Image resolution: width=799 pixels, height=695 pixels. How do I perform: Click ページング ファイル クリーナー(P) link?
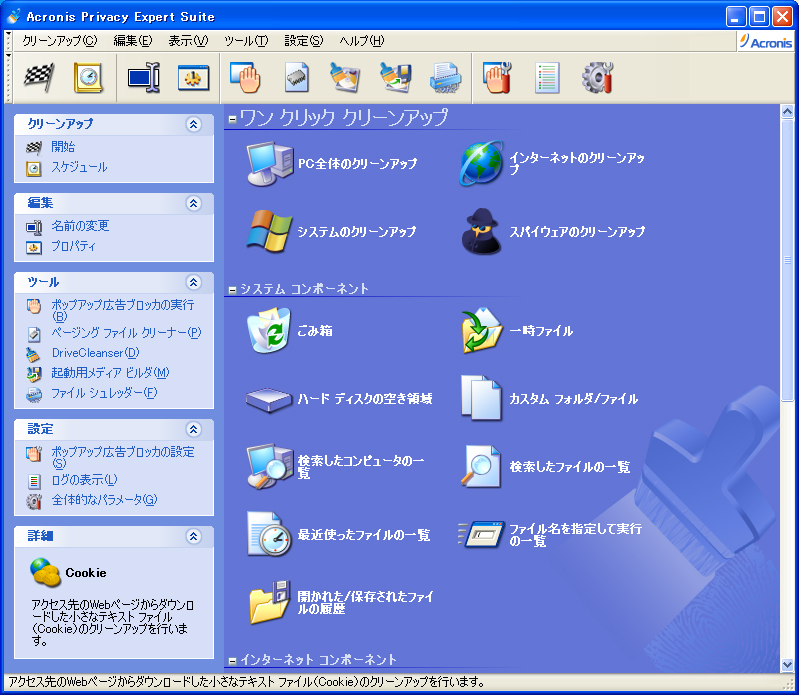point(126,333)
